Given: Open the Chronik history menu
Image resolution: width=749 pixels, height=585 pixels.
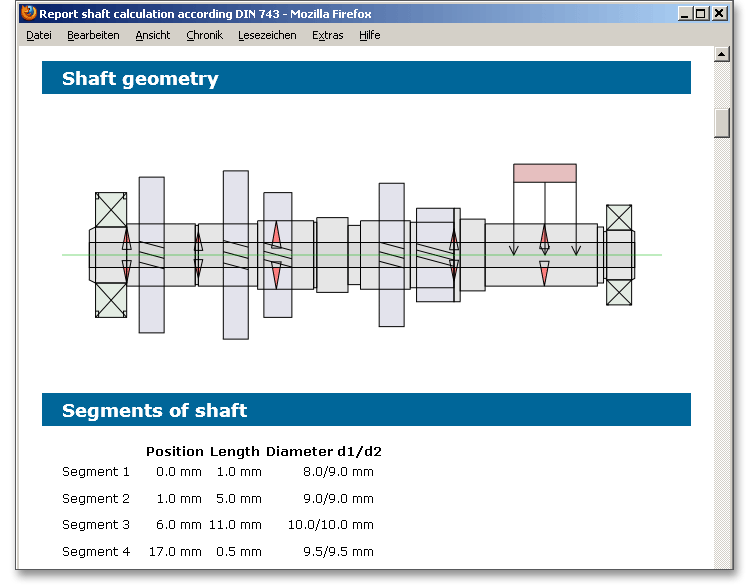Looking at the screenshot, I should tap(204, 35).
